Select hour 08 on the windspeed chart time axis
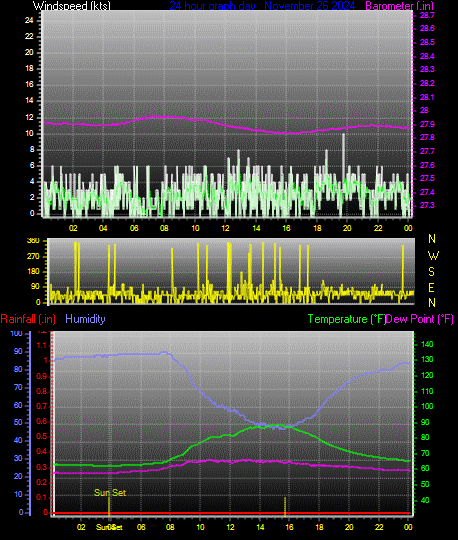Screen dimensions: 458x540 (164, 228)
